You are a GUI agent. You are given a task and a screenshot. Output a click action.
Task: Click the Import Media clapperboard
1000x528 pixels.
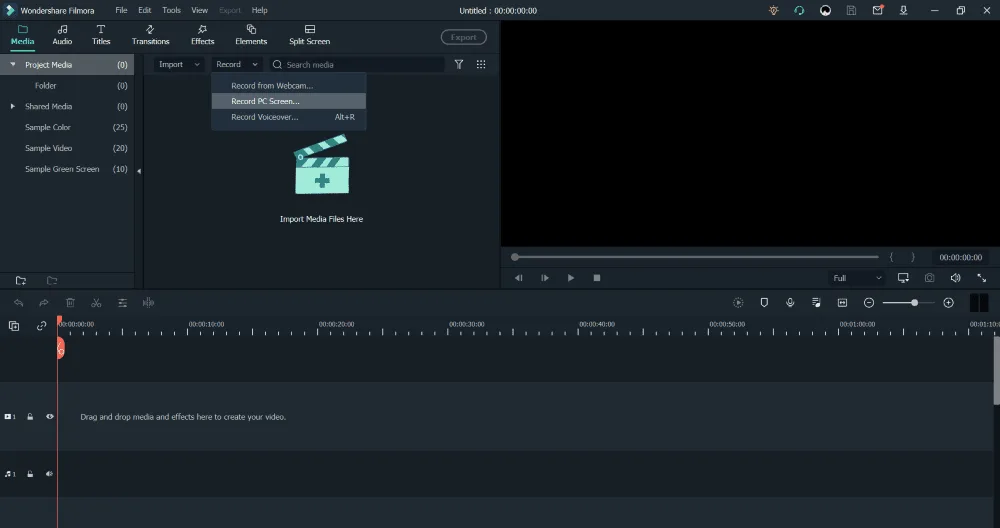321,164
